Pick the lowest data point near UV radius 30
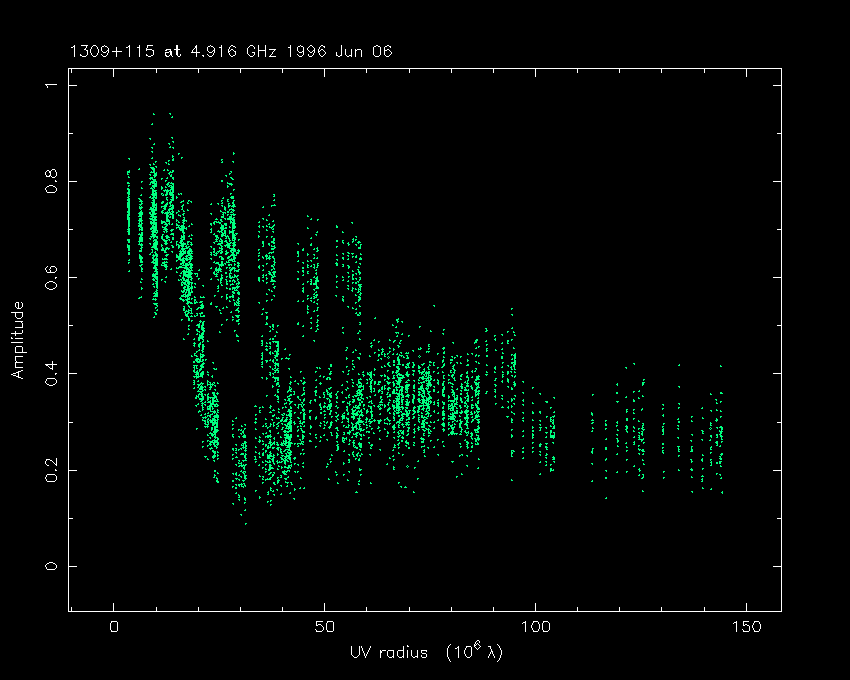Image resolution: width=850 pixels, height=680 pixels. point(245,523)
